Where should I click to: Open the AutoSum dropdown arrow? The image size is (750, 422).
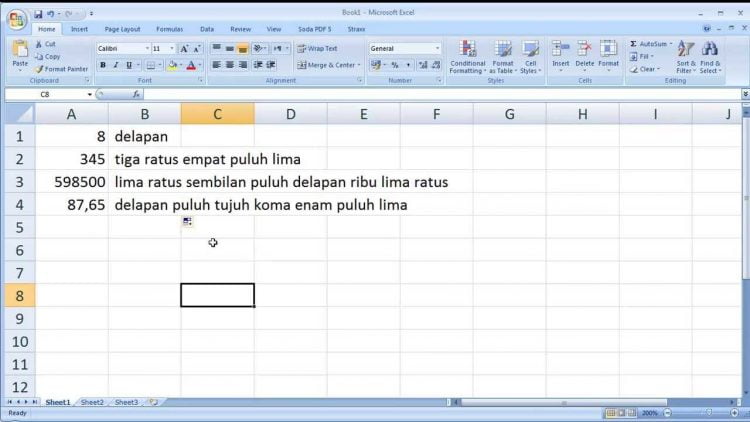[671, 44]
